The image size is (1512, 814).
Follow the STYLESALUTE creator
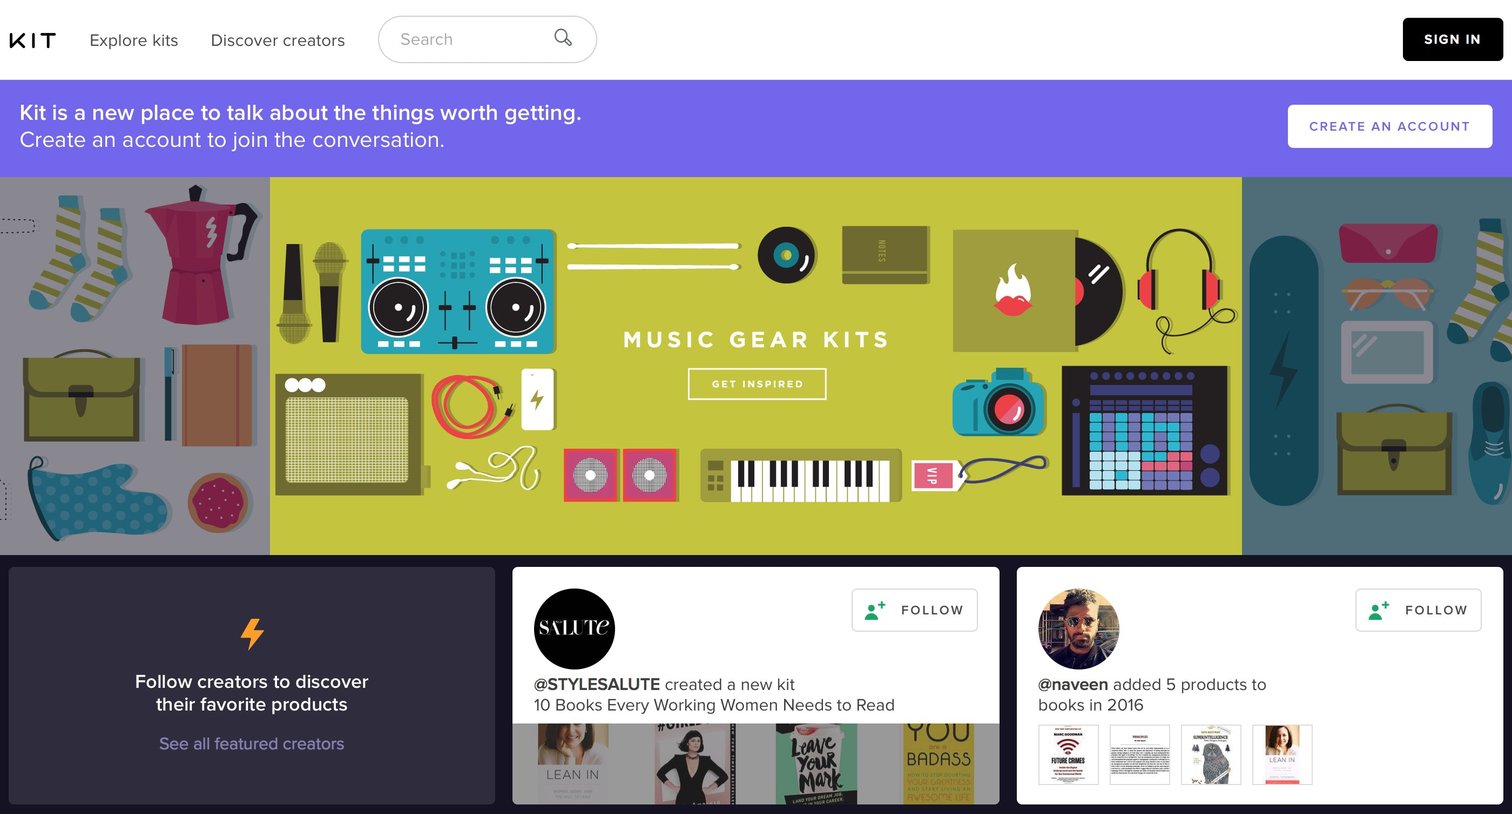coord(914,610)
